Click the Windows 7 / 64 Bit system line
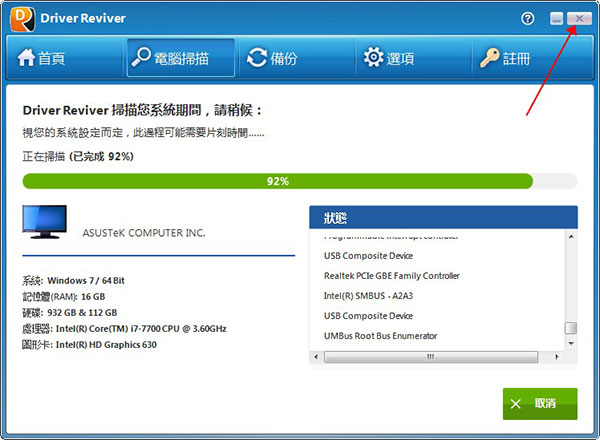The width and height of the screenshot is (600, 440). click(73, 280)
